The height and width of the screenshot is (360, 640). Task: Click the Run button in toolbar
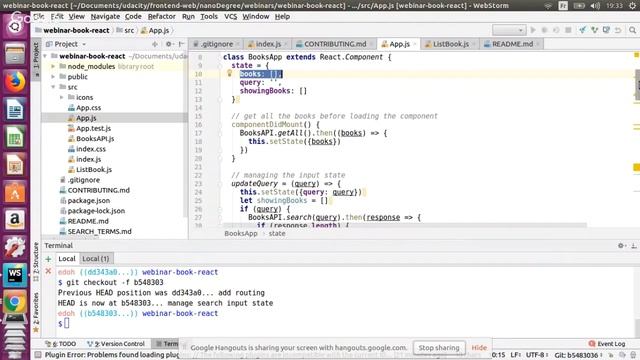tap(533, 30)
